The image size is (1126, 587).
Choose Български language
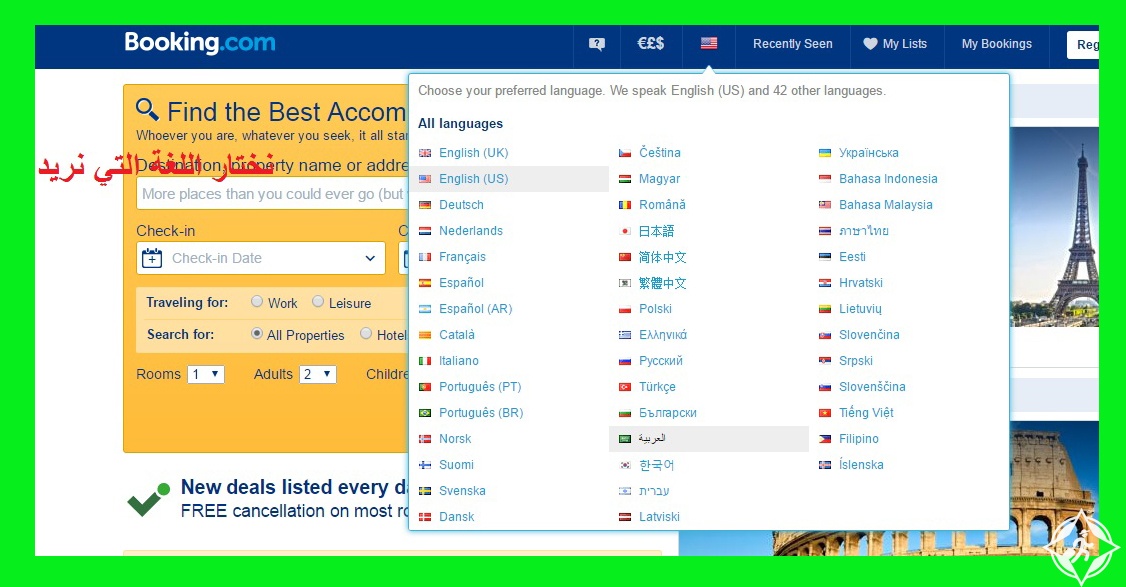tap(668, 413)
